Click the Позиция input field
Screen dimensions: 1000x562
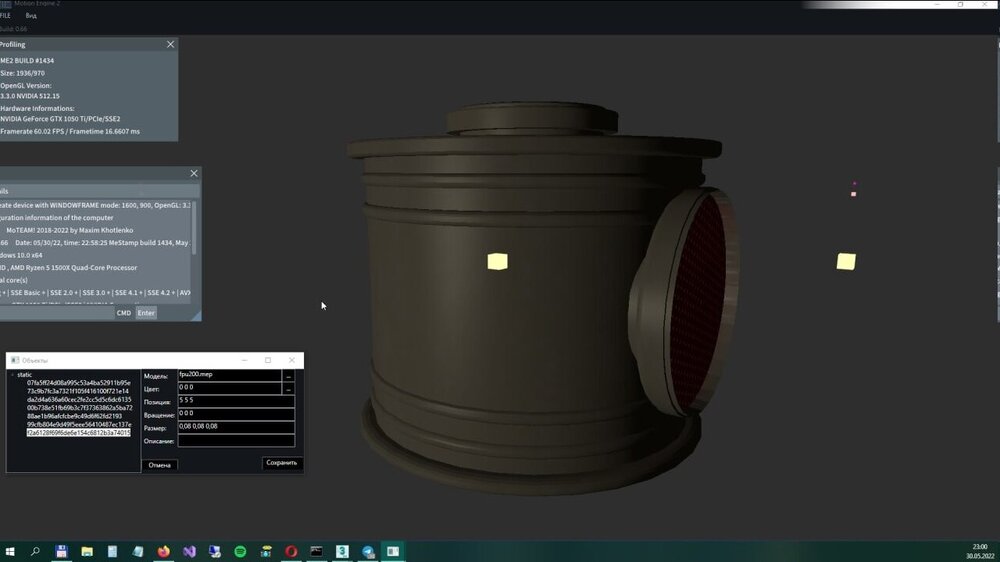click(235, 401)
